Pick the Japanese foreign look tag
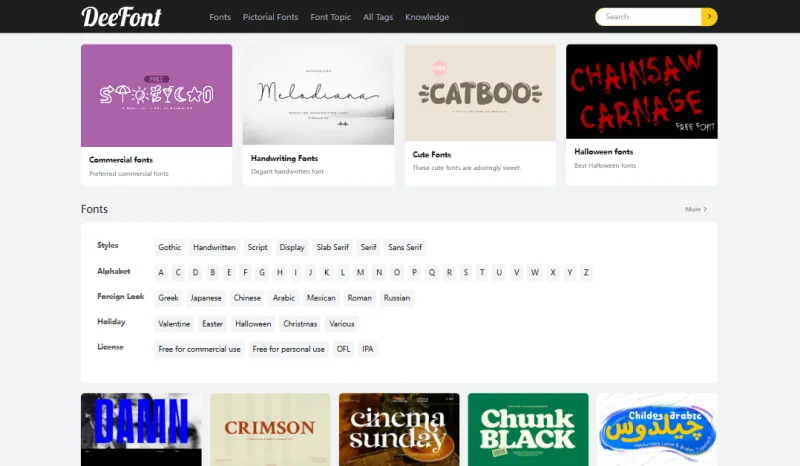The height and width of the screenshot is (466, 800). 206,298
